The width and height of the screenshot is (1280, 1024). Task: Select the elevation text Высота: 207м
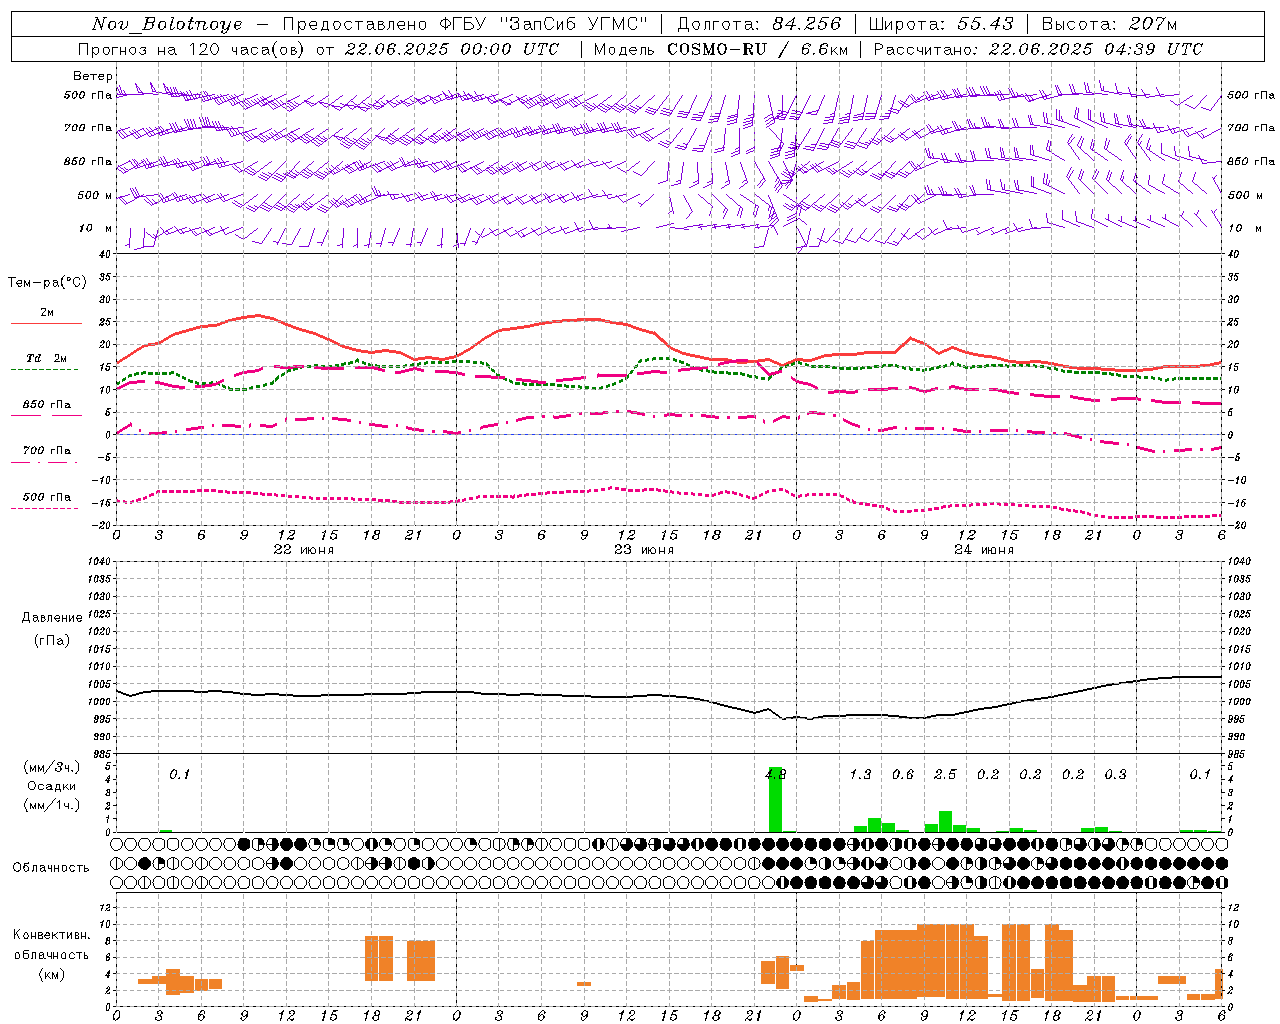(x=1109, y=24)
